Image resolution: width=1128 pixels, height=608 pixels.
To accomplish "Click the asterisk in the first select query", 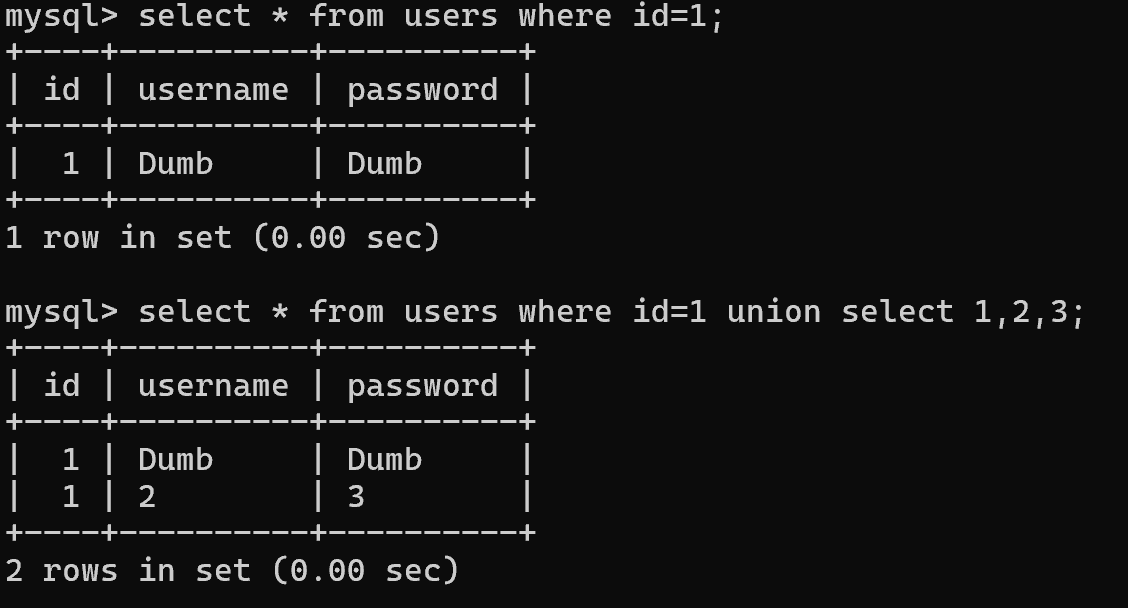I will click(280, 17).
